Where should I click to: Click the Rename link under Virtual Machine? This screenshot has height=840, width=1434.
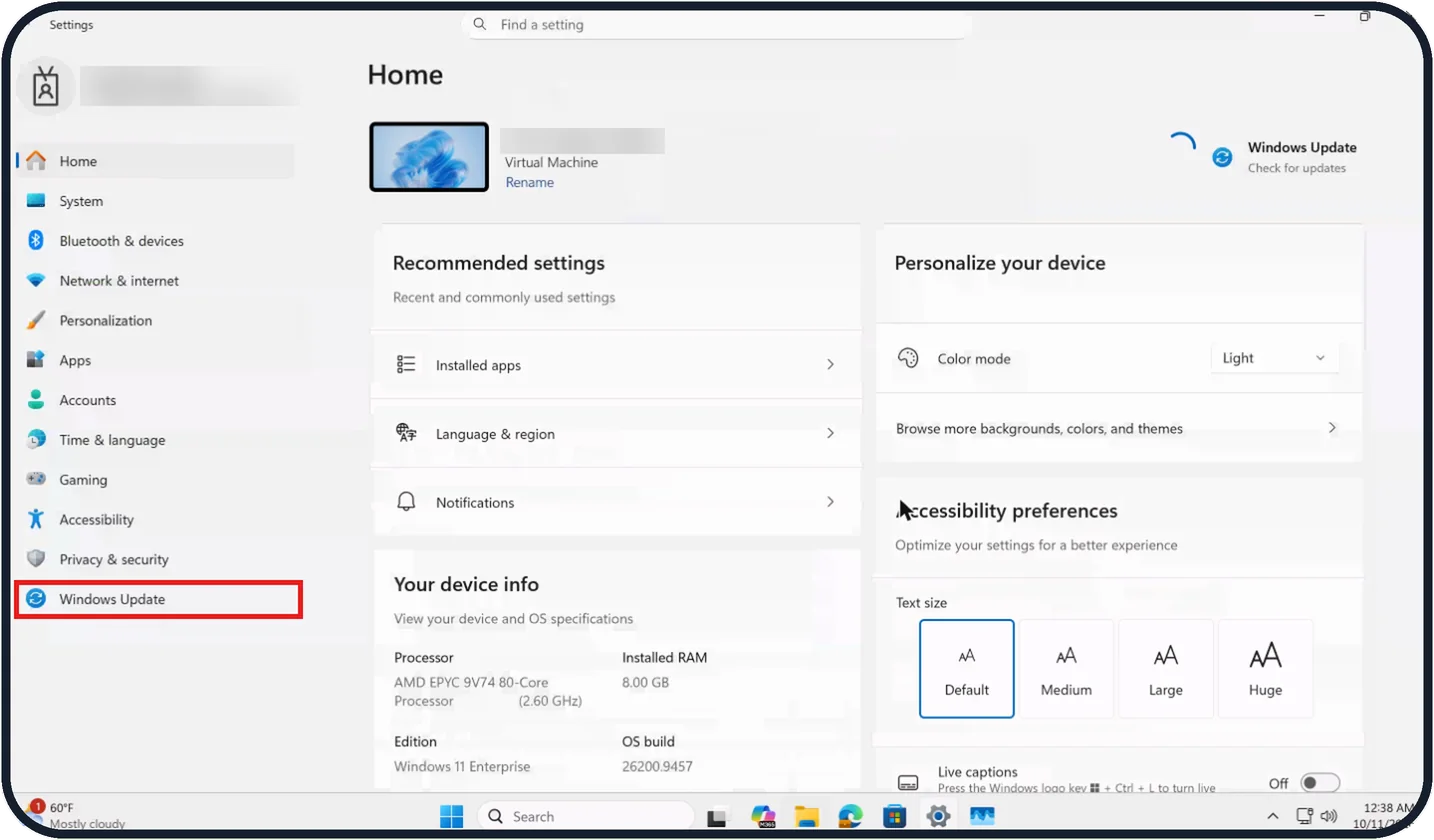529,183
